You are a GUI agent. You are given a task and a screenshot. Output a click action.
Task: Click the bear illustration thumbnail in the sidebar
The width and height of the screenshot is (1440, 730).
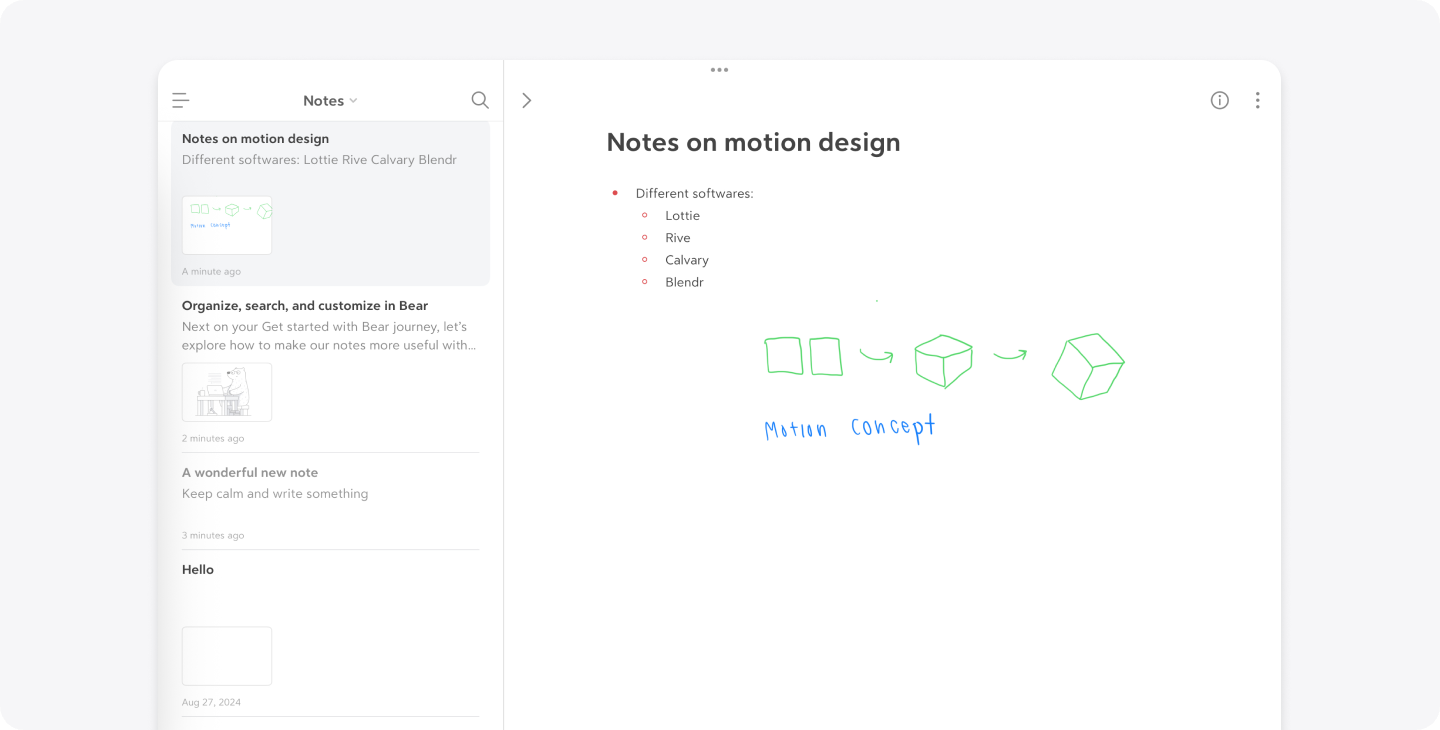(x=227, y=391)
